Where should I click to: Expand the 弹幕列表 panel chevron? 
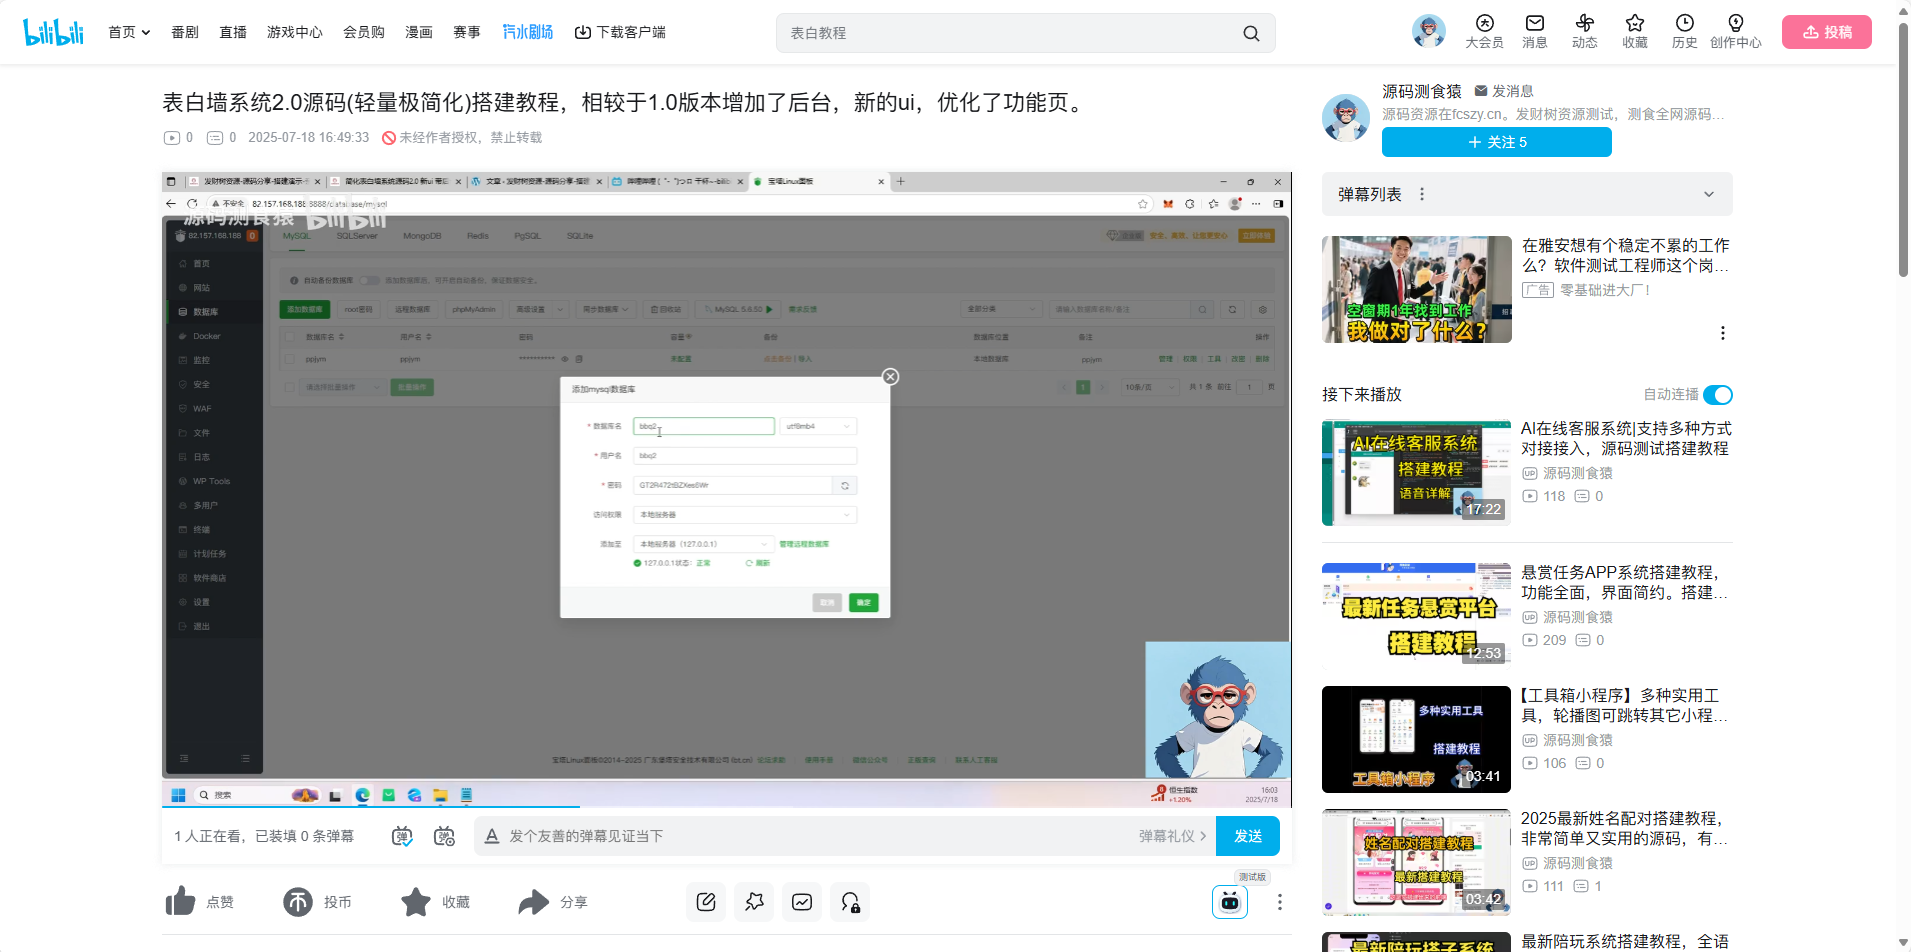[x=1709, y=194]
